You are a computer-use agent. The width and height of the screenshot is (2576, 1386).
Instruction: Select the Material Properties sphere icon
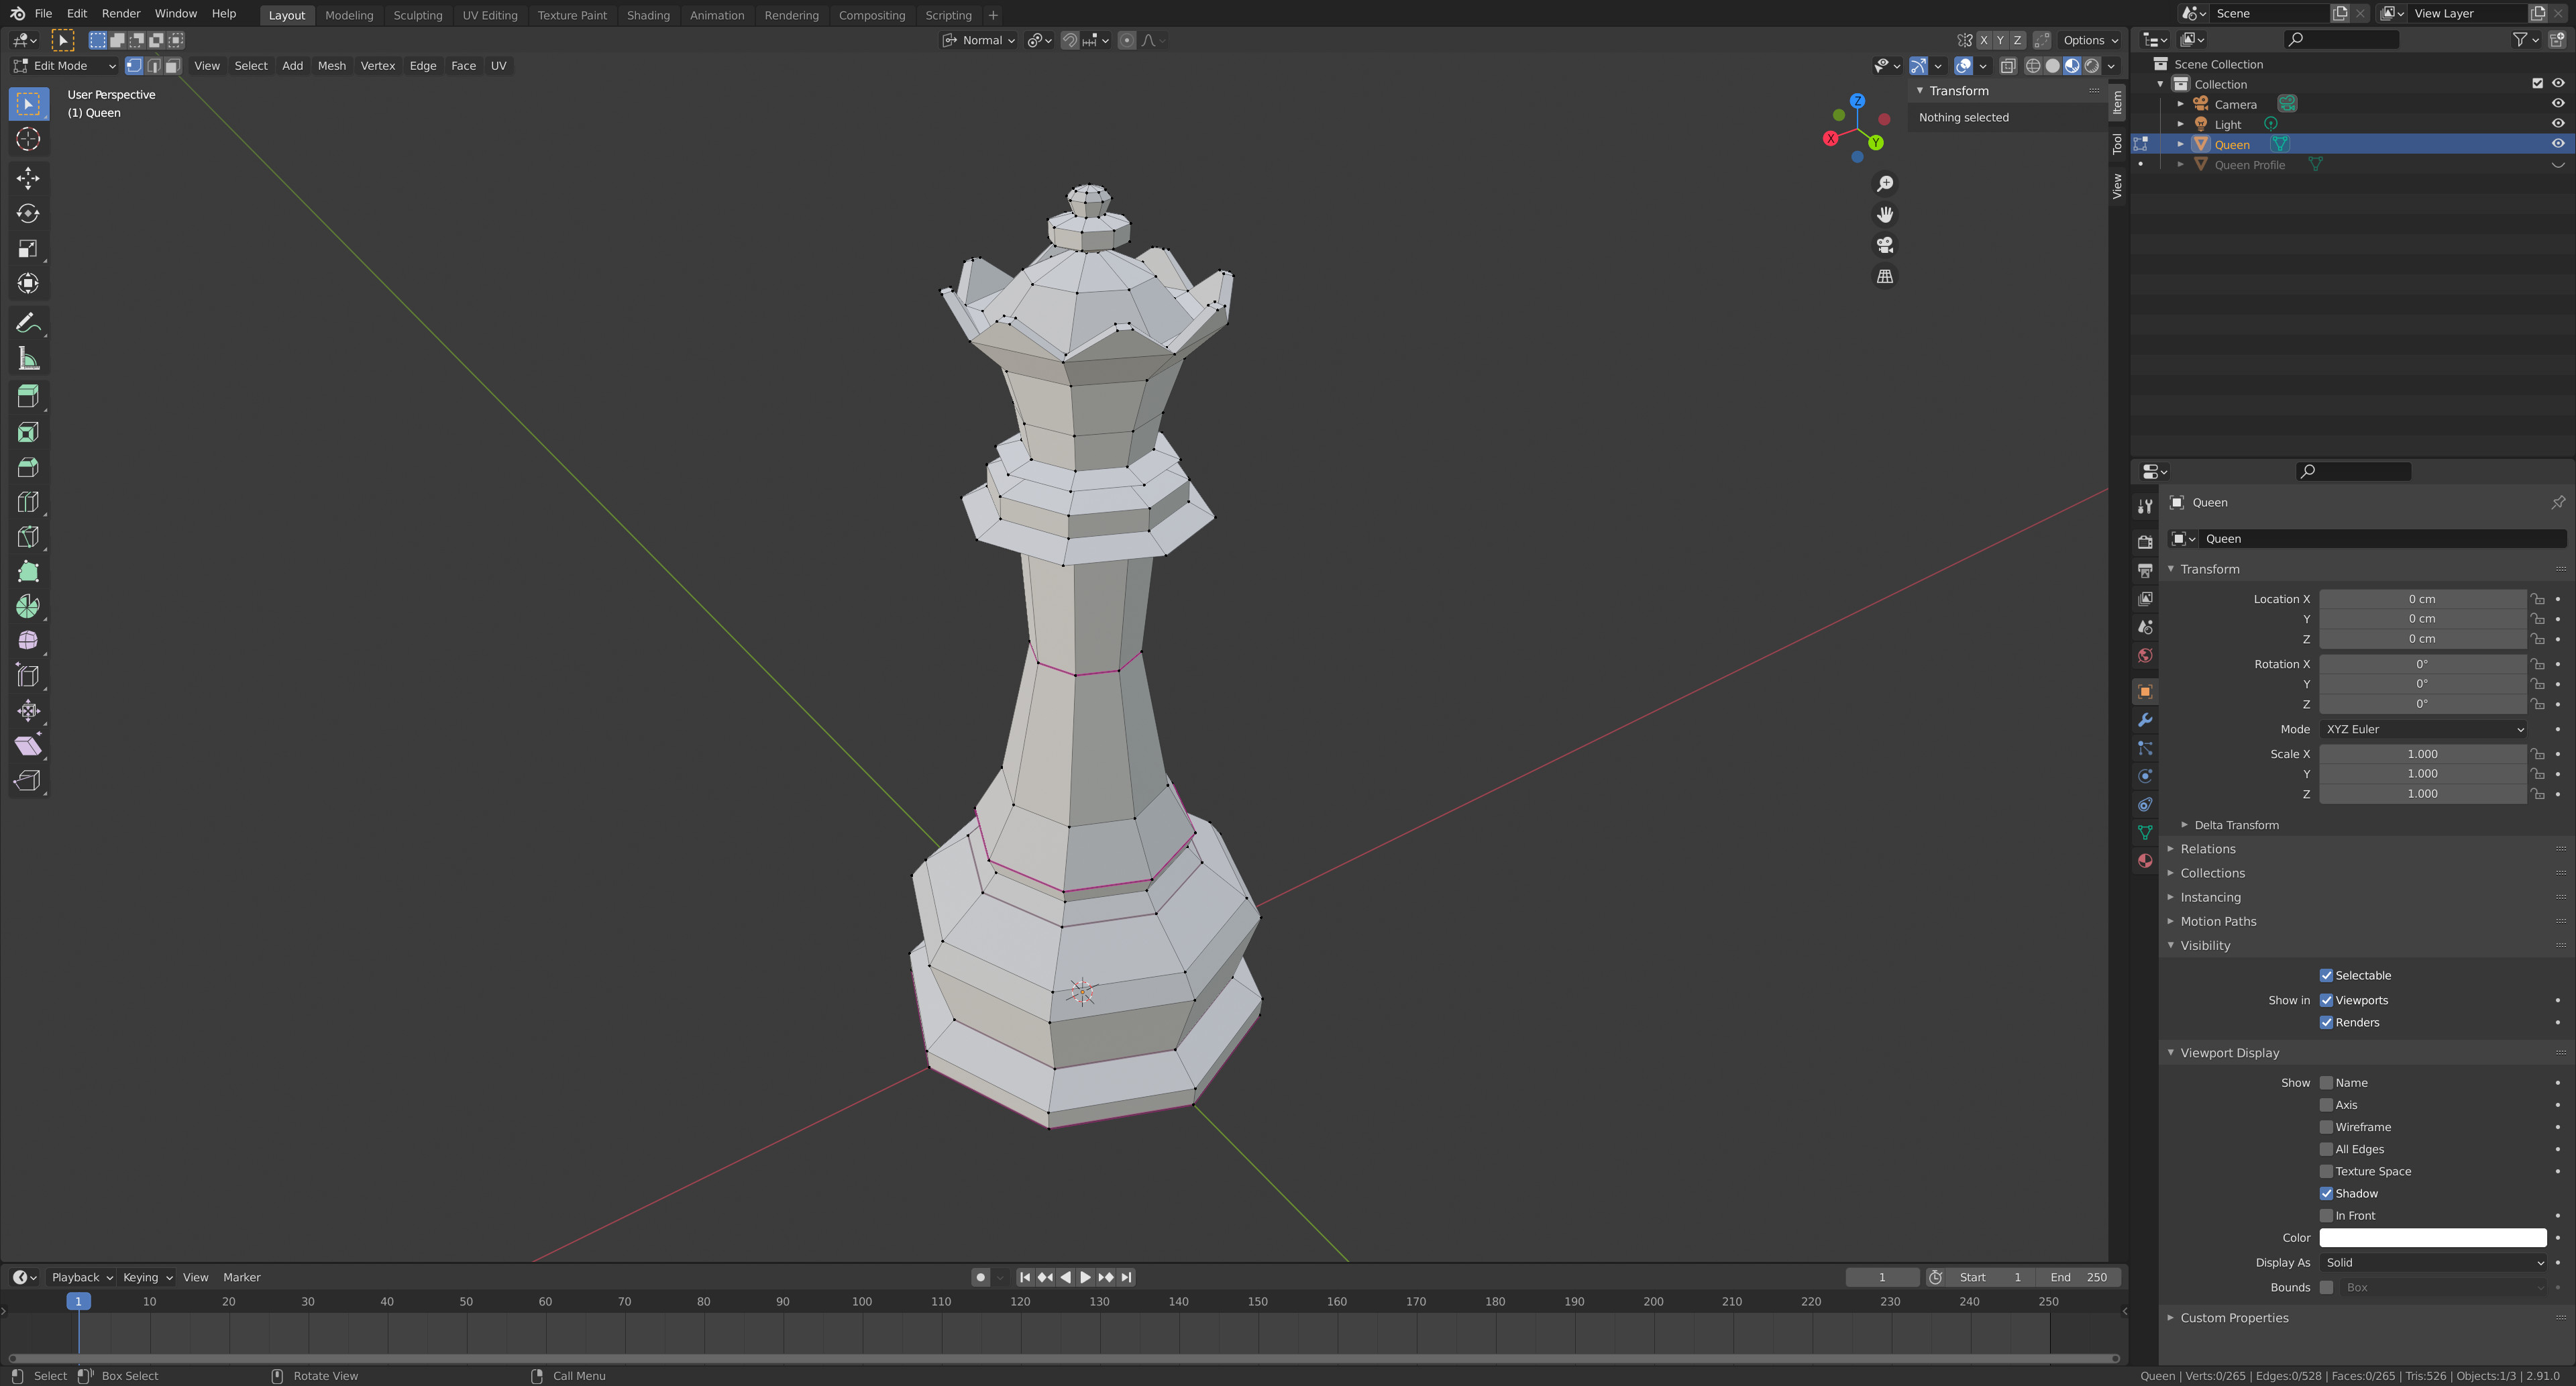pos(2144,861)
